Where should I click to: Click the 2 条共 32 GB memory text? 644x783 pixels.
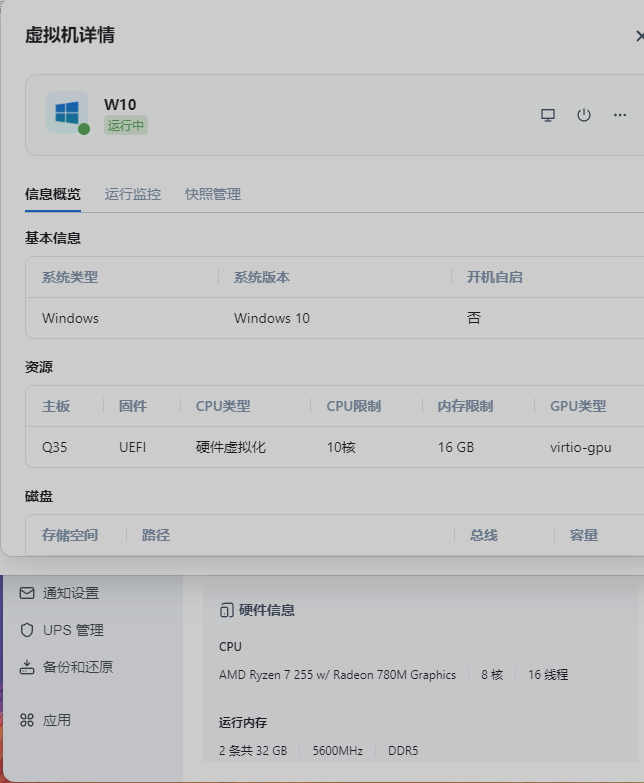click(x=253, y=751)
